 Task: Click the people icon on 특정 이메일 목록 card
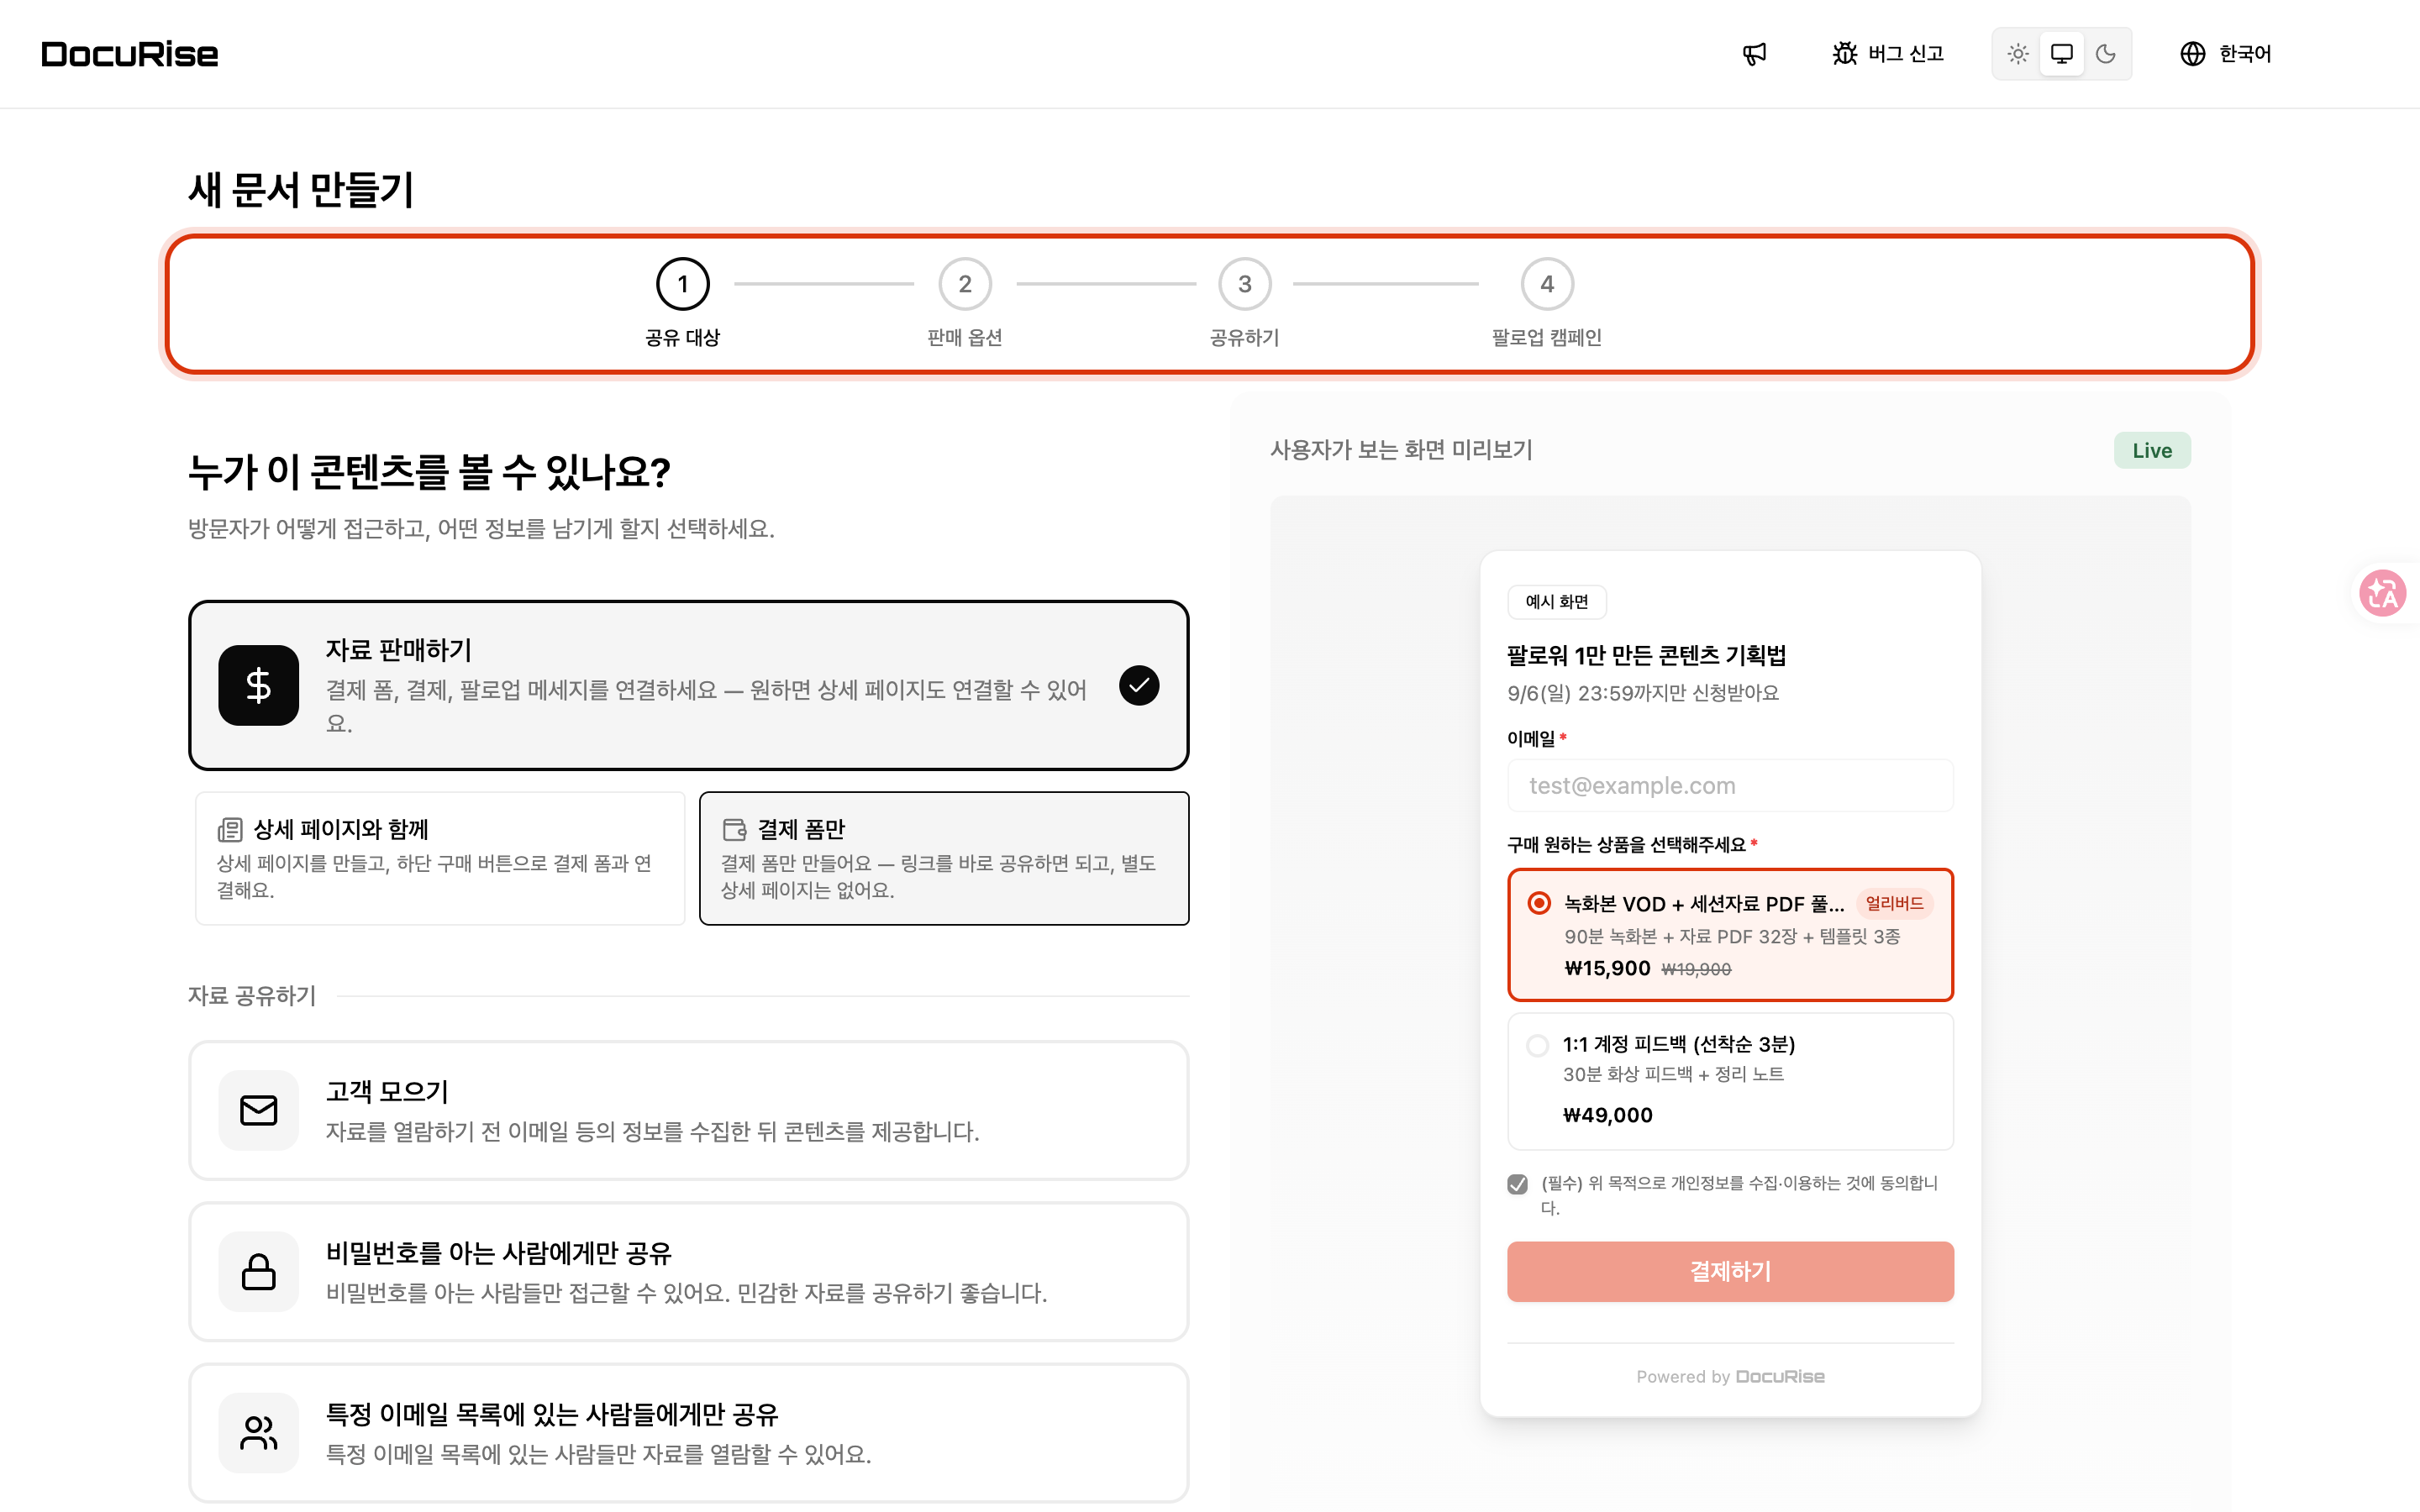pyautogui.click(x=258, y=1432)
